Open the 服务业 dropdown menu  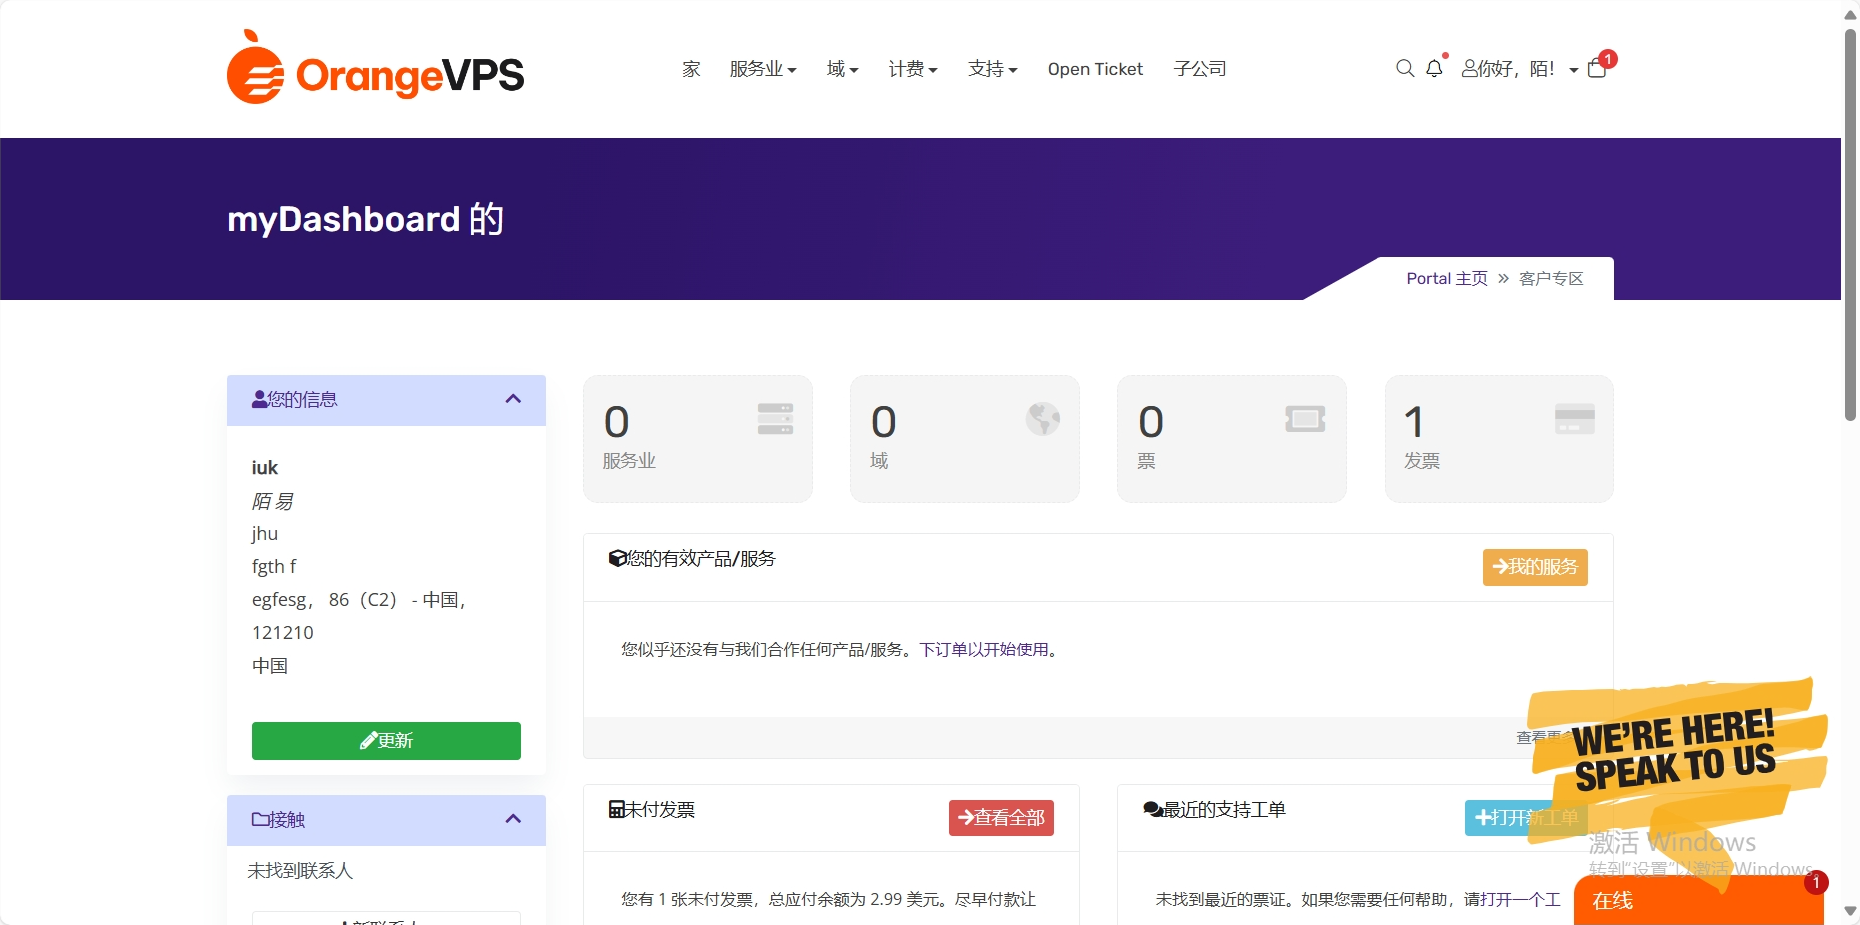(x=763, y=68)
